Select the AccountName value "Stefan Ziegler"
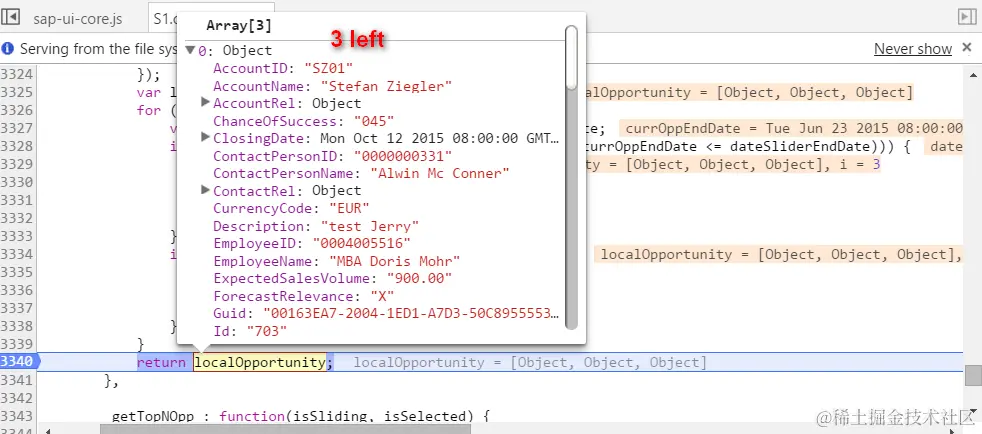Screen dimensions: 982x434 point(386,86)
